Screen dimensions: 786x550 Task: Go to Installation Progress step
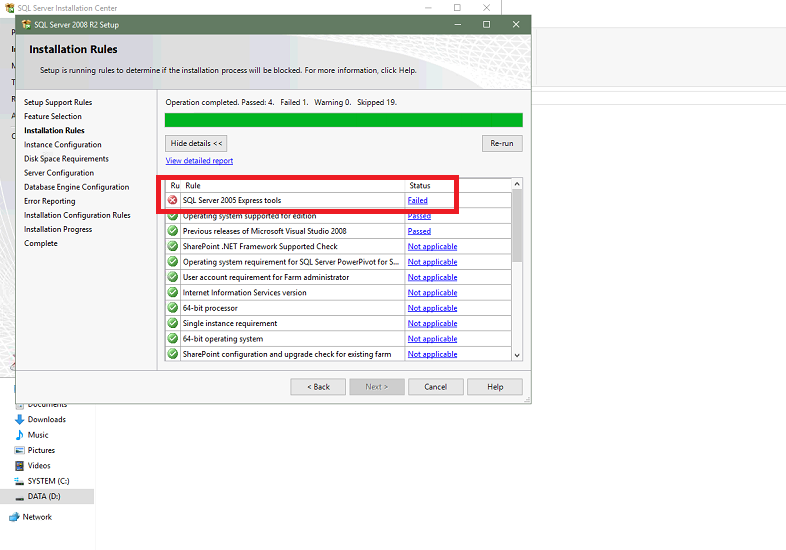click(x=58, y=229)
